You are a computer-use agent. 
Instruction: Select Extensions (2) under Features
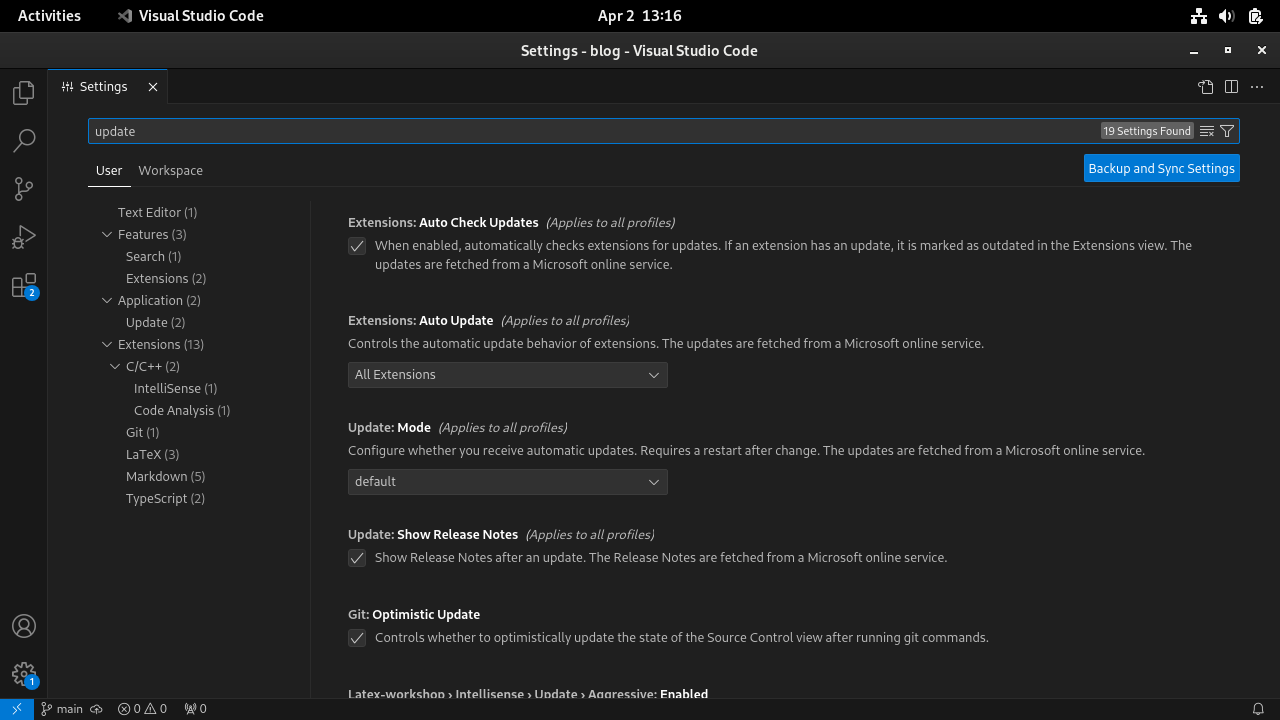pos(166,278)
